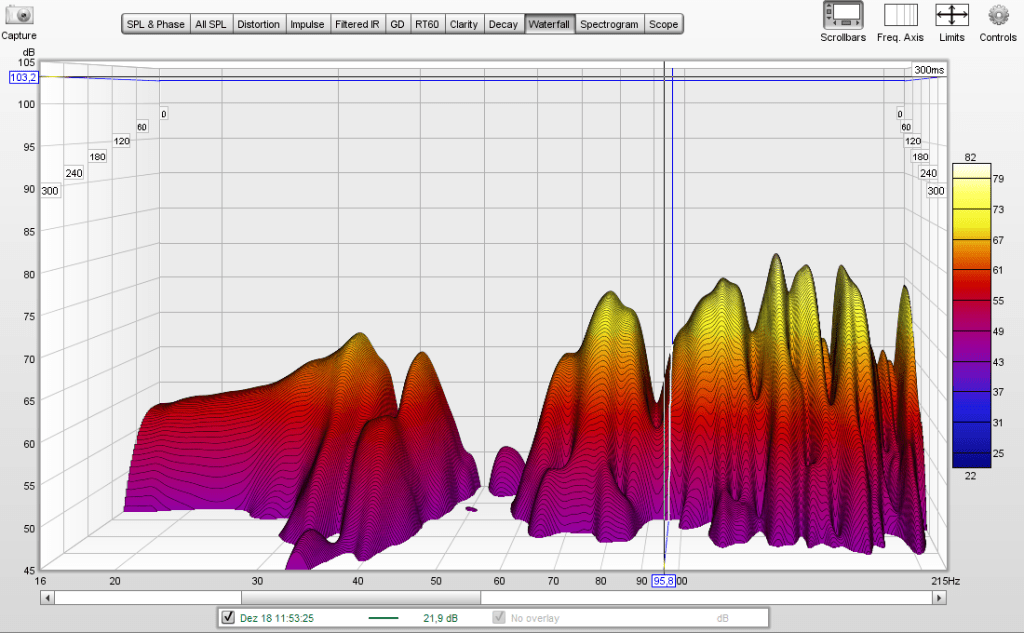Go to the RT60 tab
Viewport: 1024px width, 633px height.
tap(427, 24)
